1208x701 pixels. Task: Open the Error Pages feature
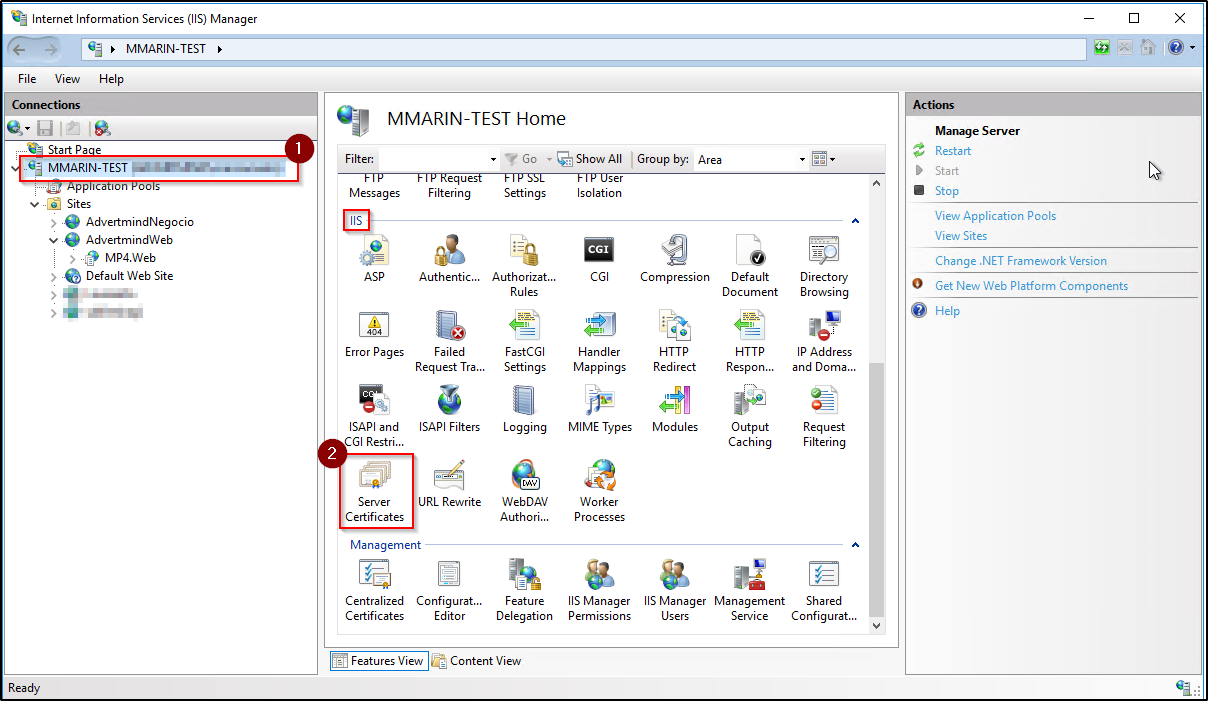click(x=374, y=334)
